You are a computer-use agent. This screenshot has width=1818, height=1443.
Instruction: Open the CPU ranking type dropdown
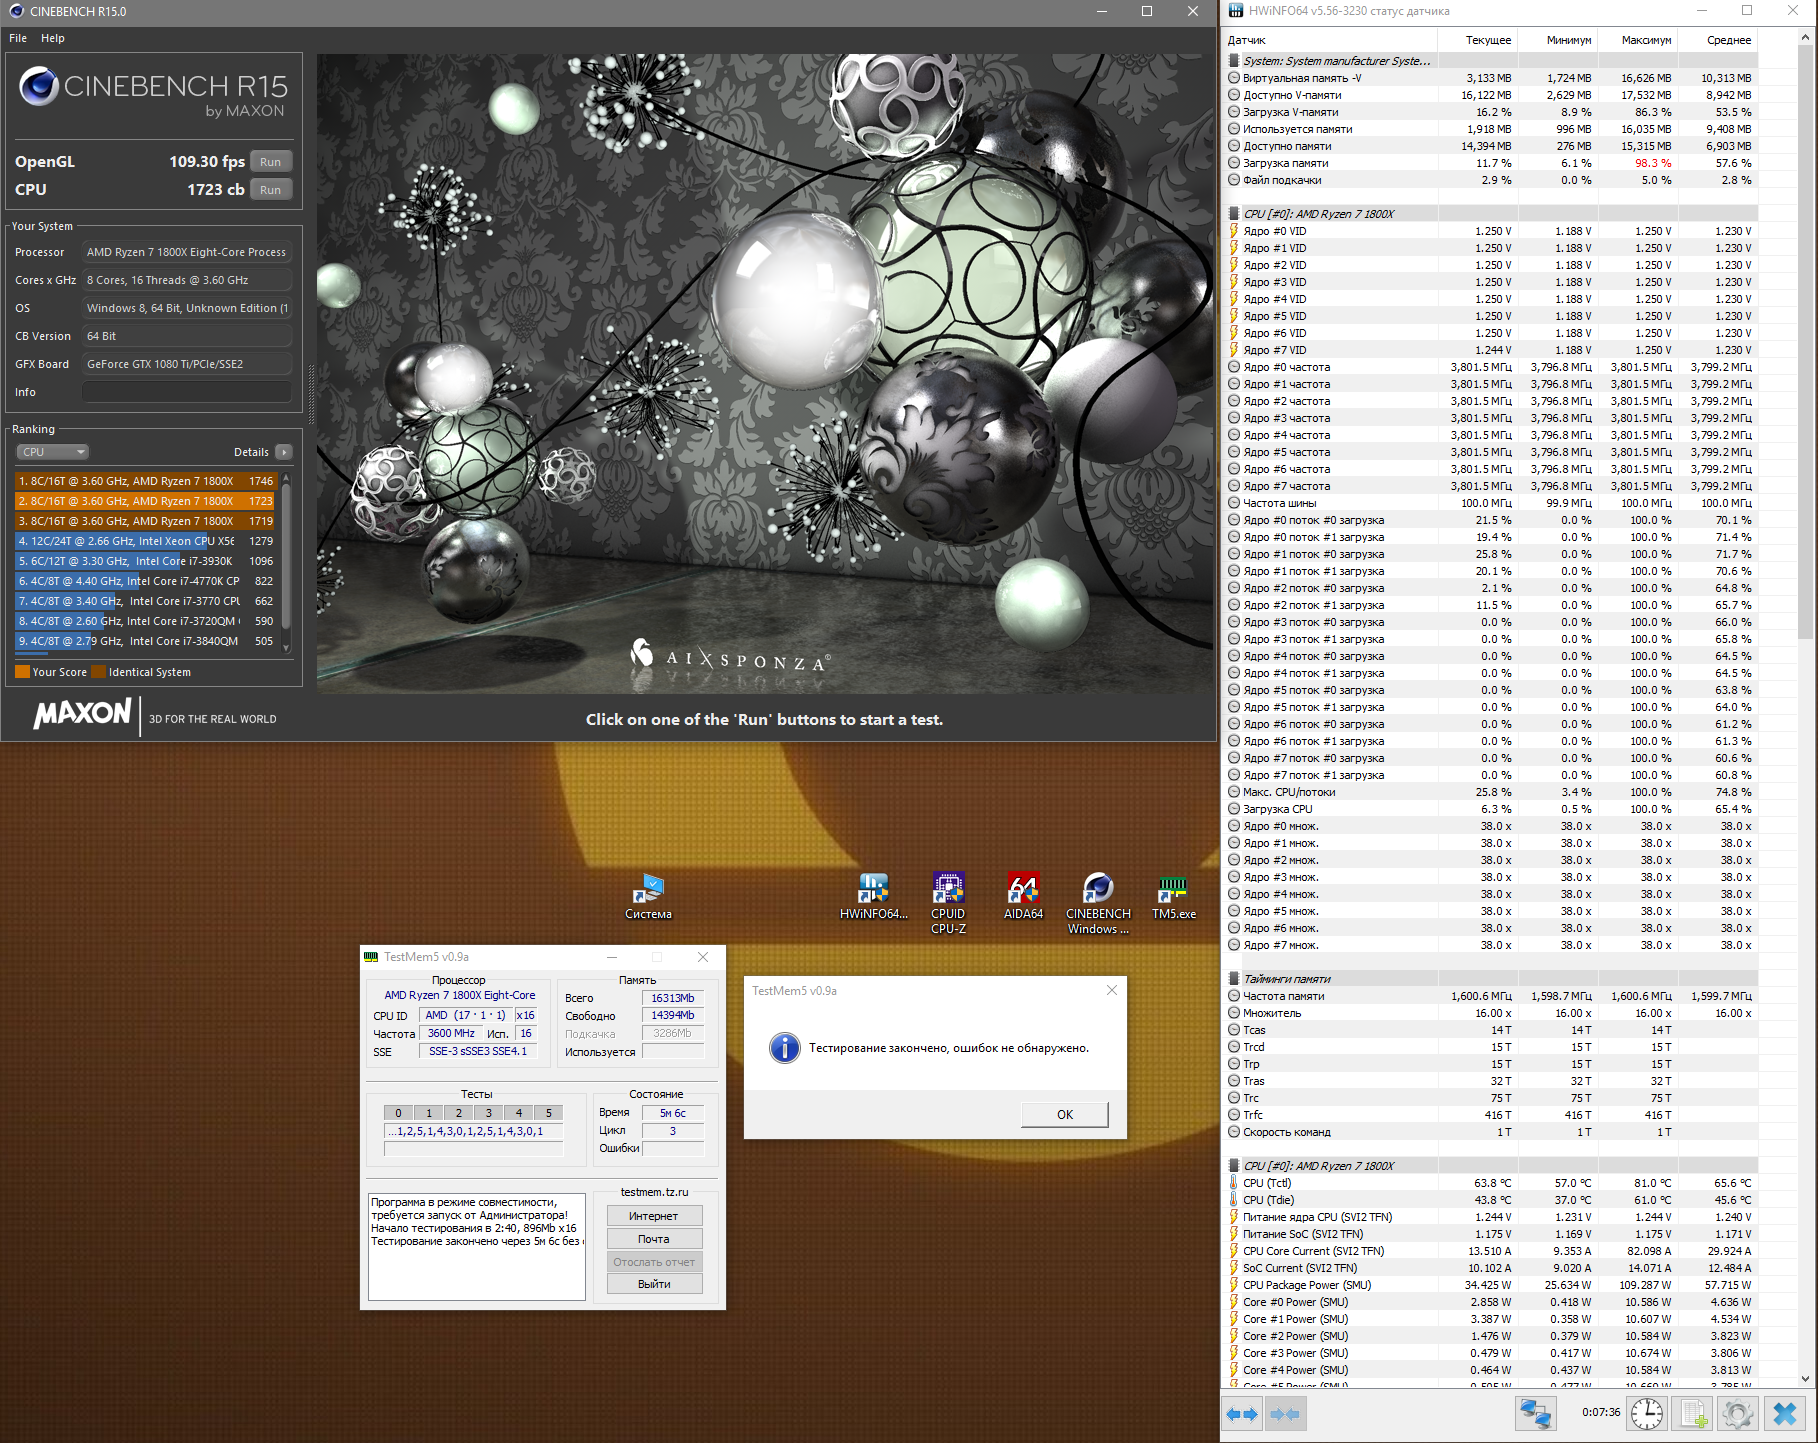pos(52,452)
